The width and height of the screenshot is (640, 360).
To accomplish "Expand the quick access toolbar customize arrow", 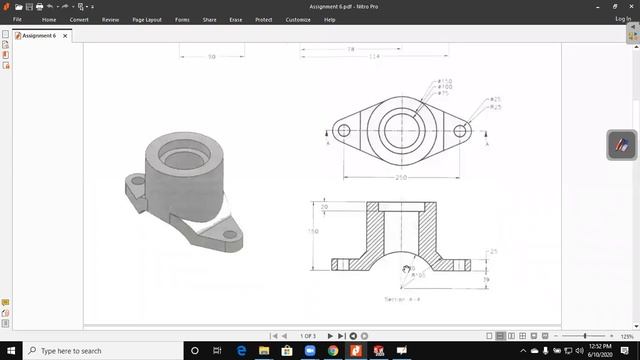I will click(93, 7).
